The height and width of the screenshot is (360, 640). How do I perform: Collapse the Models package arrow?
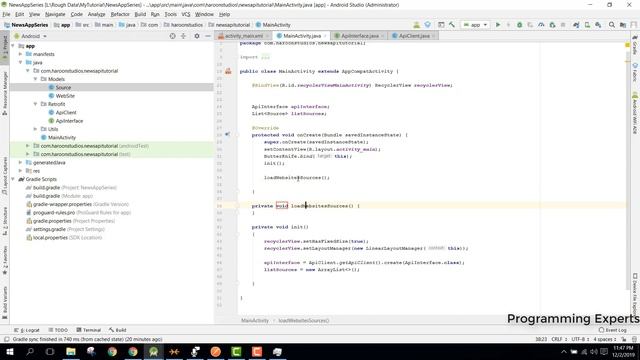(36, 79)
